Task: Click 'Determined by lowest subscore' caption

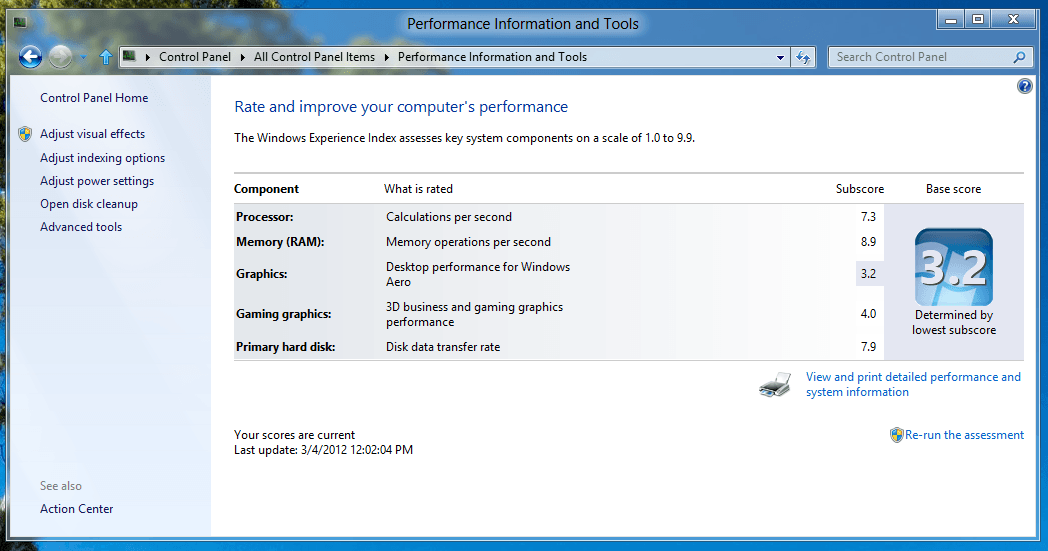Action: (x=954, y=322)
